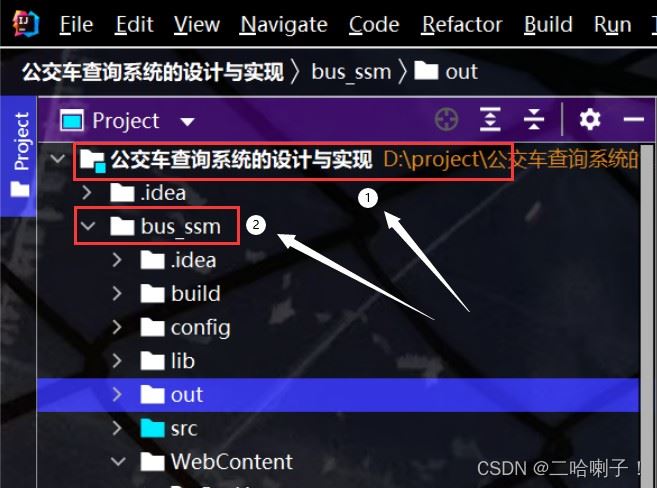Click the Collapse All icon
Image resolution: width=657 pixels, height=488 pixels.
point(534,120)
